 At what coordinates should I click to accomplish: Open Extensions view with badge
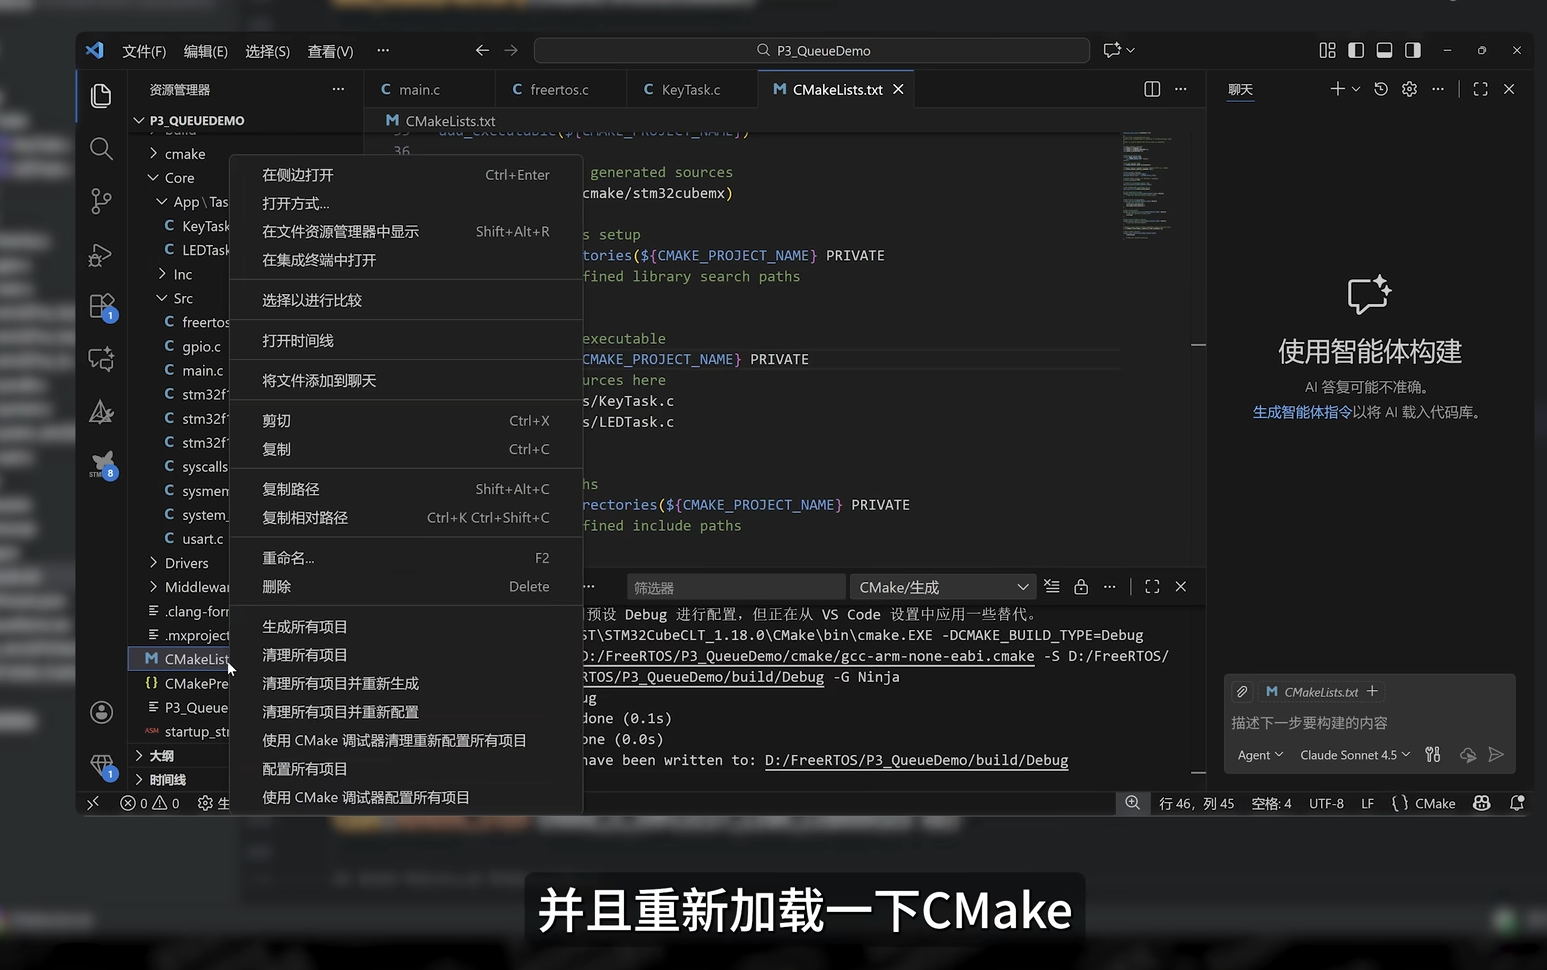102,306
